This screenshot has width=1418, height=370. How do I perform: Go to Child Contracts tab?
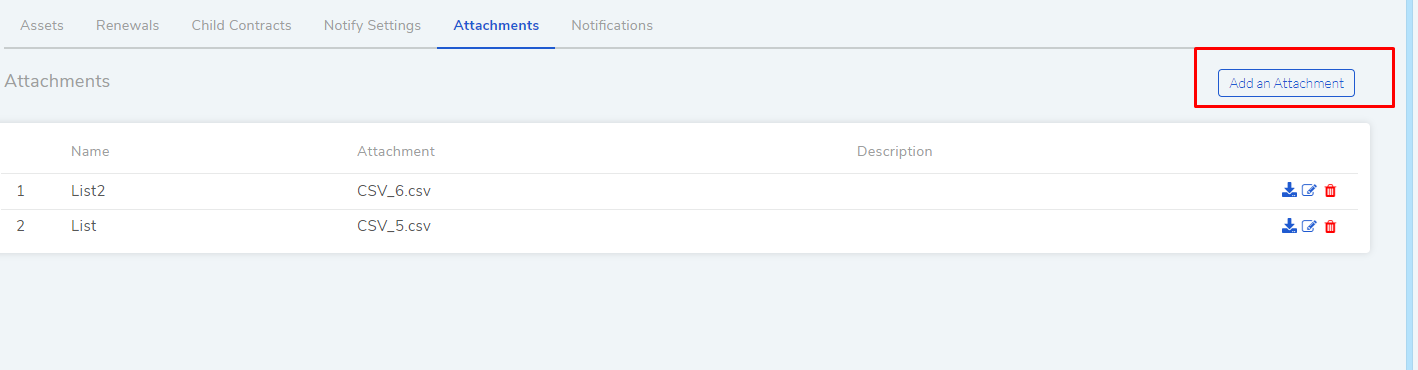coord(241,25)
